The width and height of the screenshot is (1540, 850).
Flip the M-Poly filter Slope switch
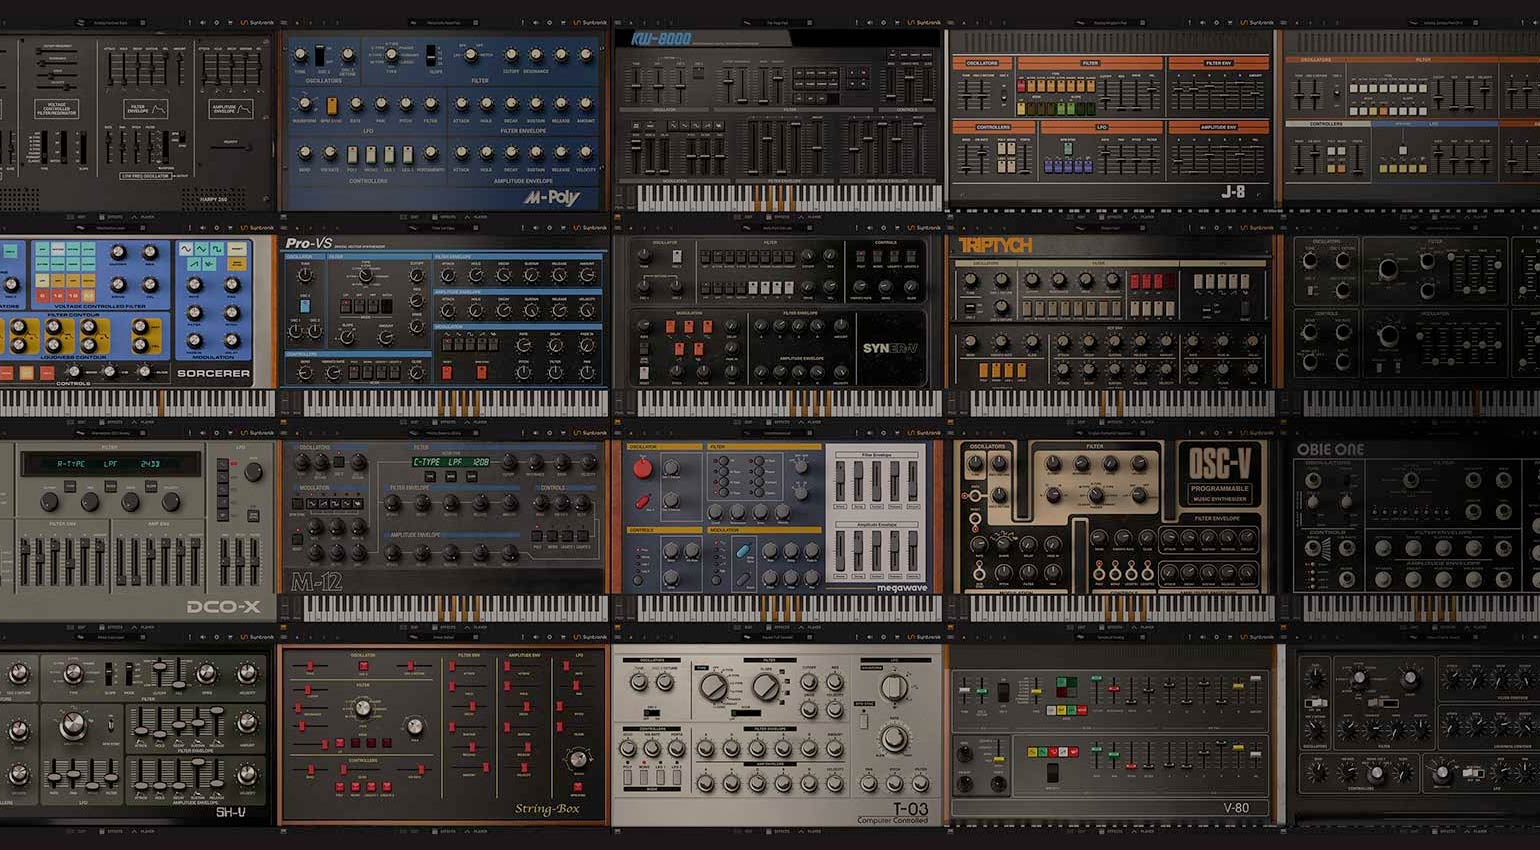[431, 56]
